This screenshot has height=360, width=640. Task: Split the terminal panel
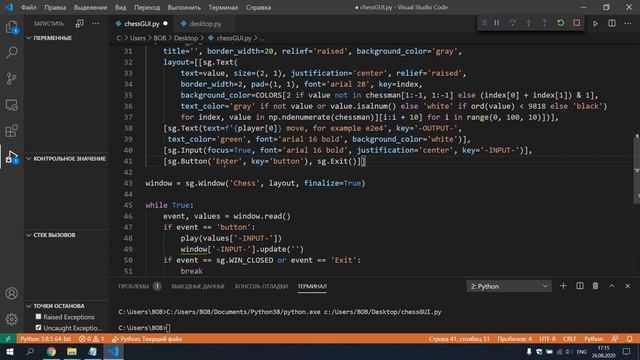pos(580,286)
